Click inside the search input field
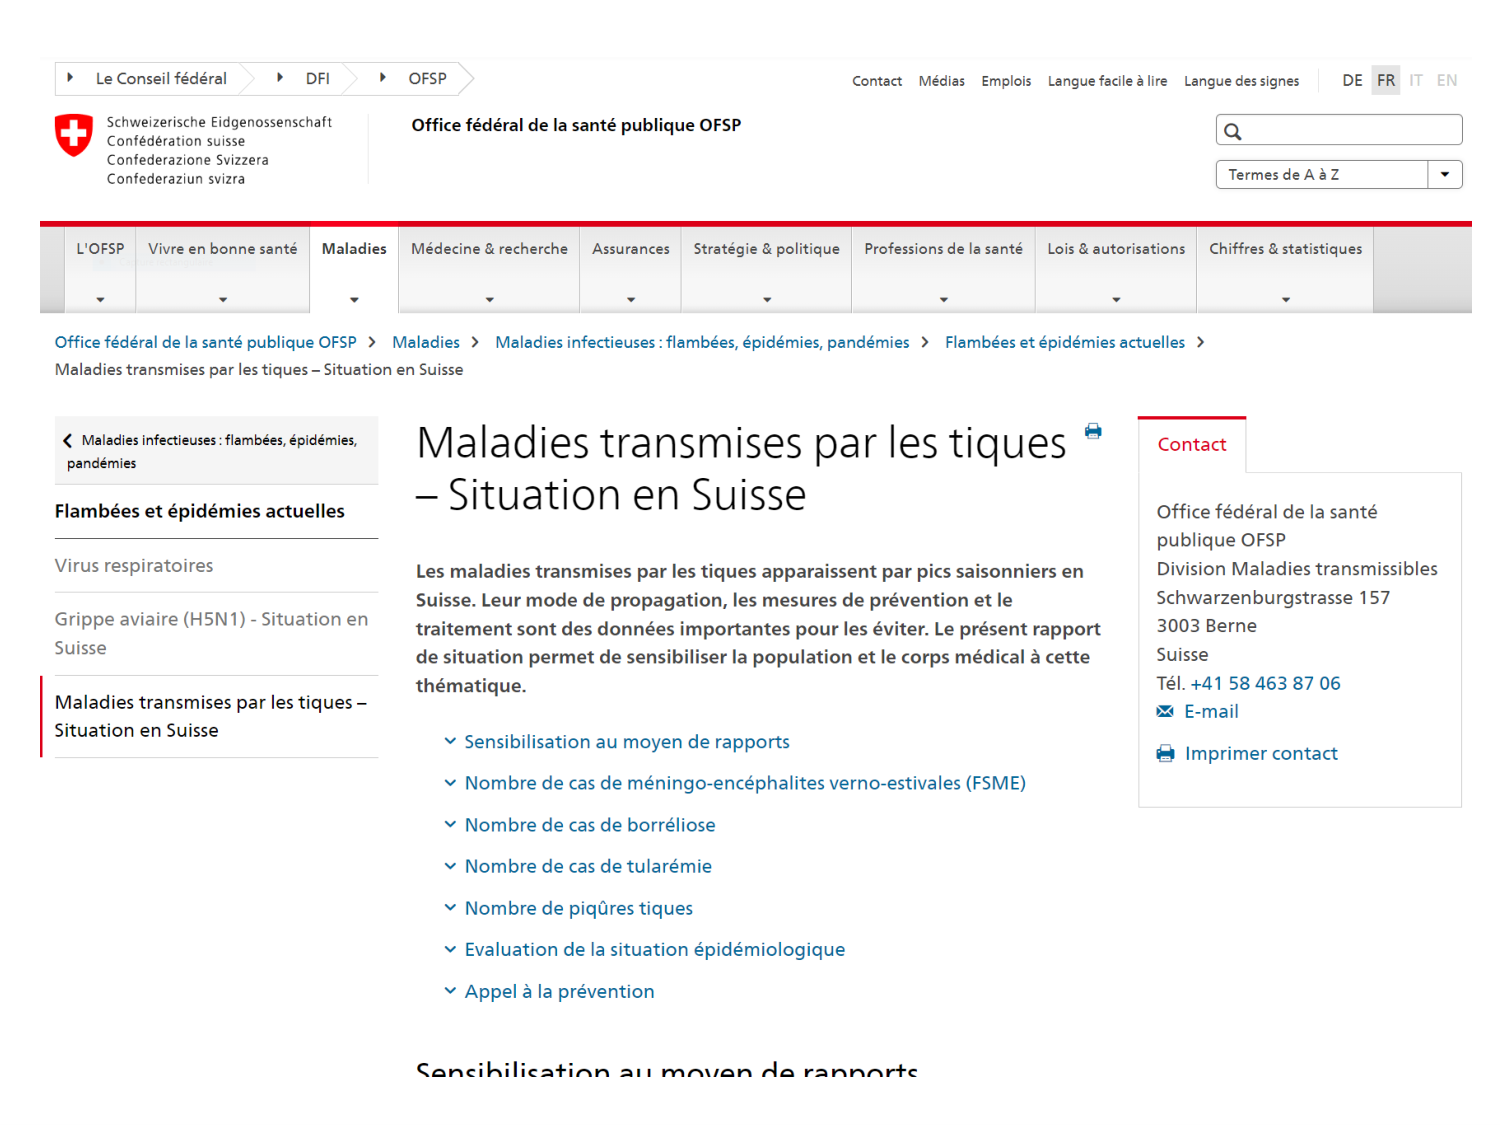1500x1125 pixels. 1340,130
